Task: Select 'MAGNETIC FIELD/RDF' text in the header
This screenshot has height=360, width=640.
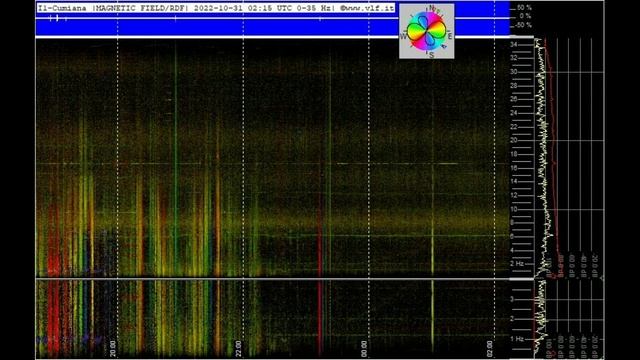Action: pyautogui.click(x=140, y=8)
